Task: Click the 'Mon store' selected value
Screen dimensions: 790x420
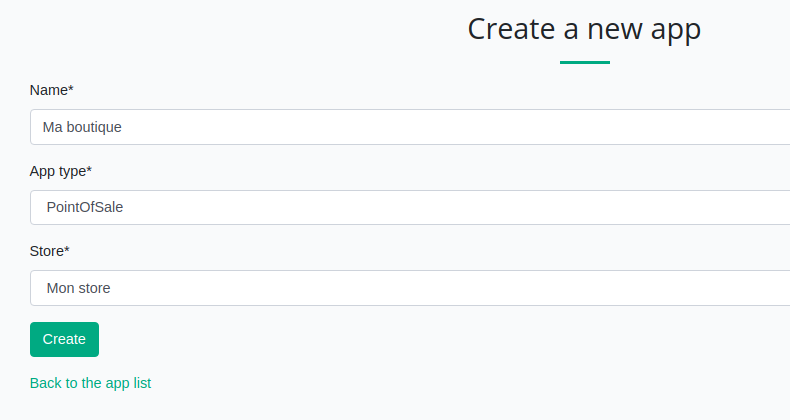Action: 78,288
